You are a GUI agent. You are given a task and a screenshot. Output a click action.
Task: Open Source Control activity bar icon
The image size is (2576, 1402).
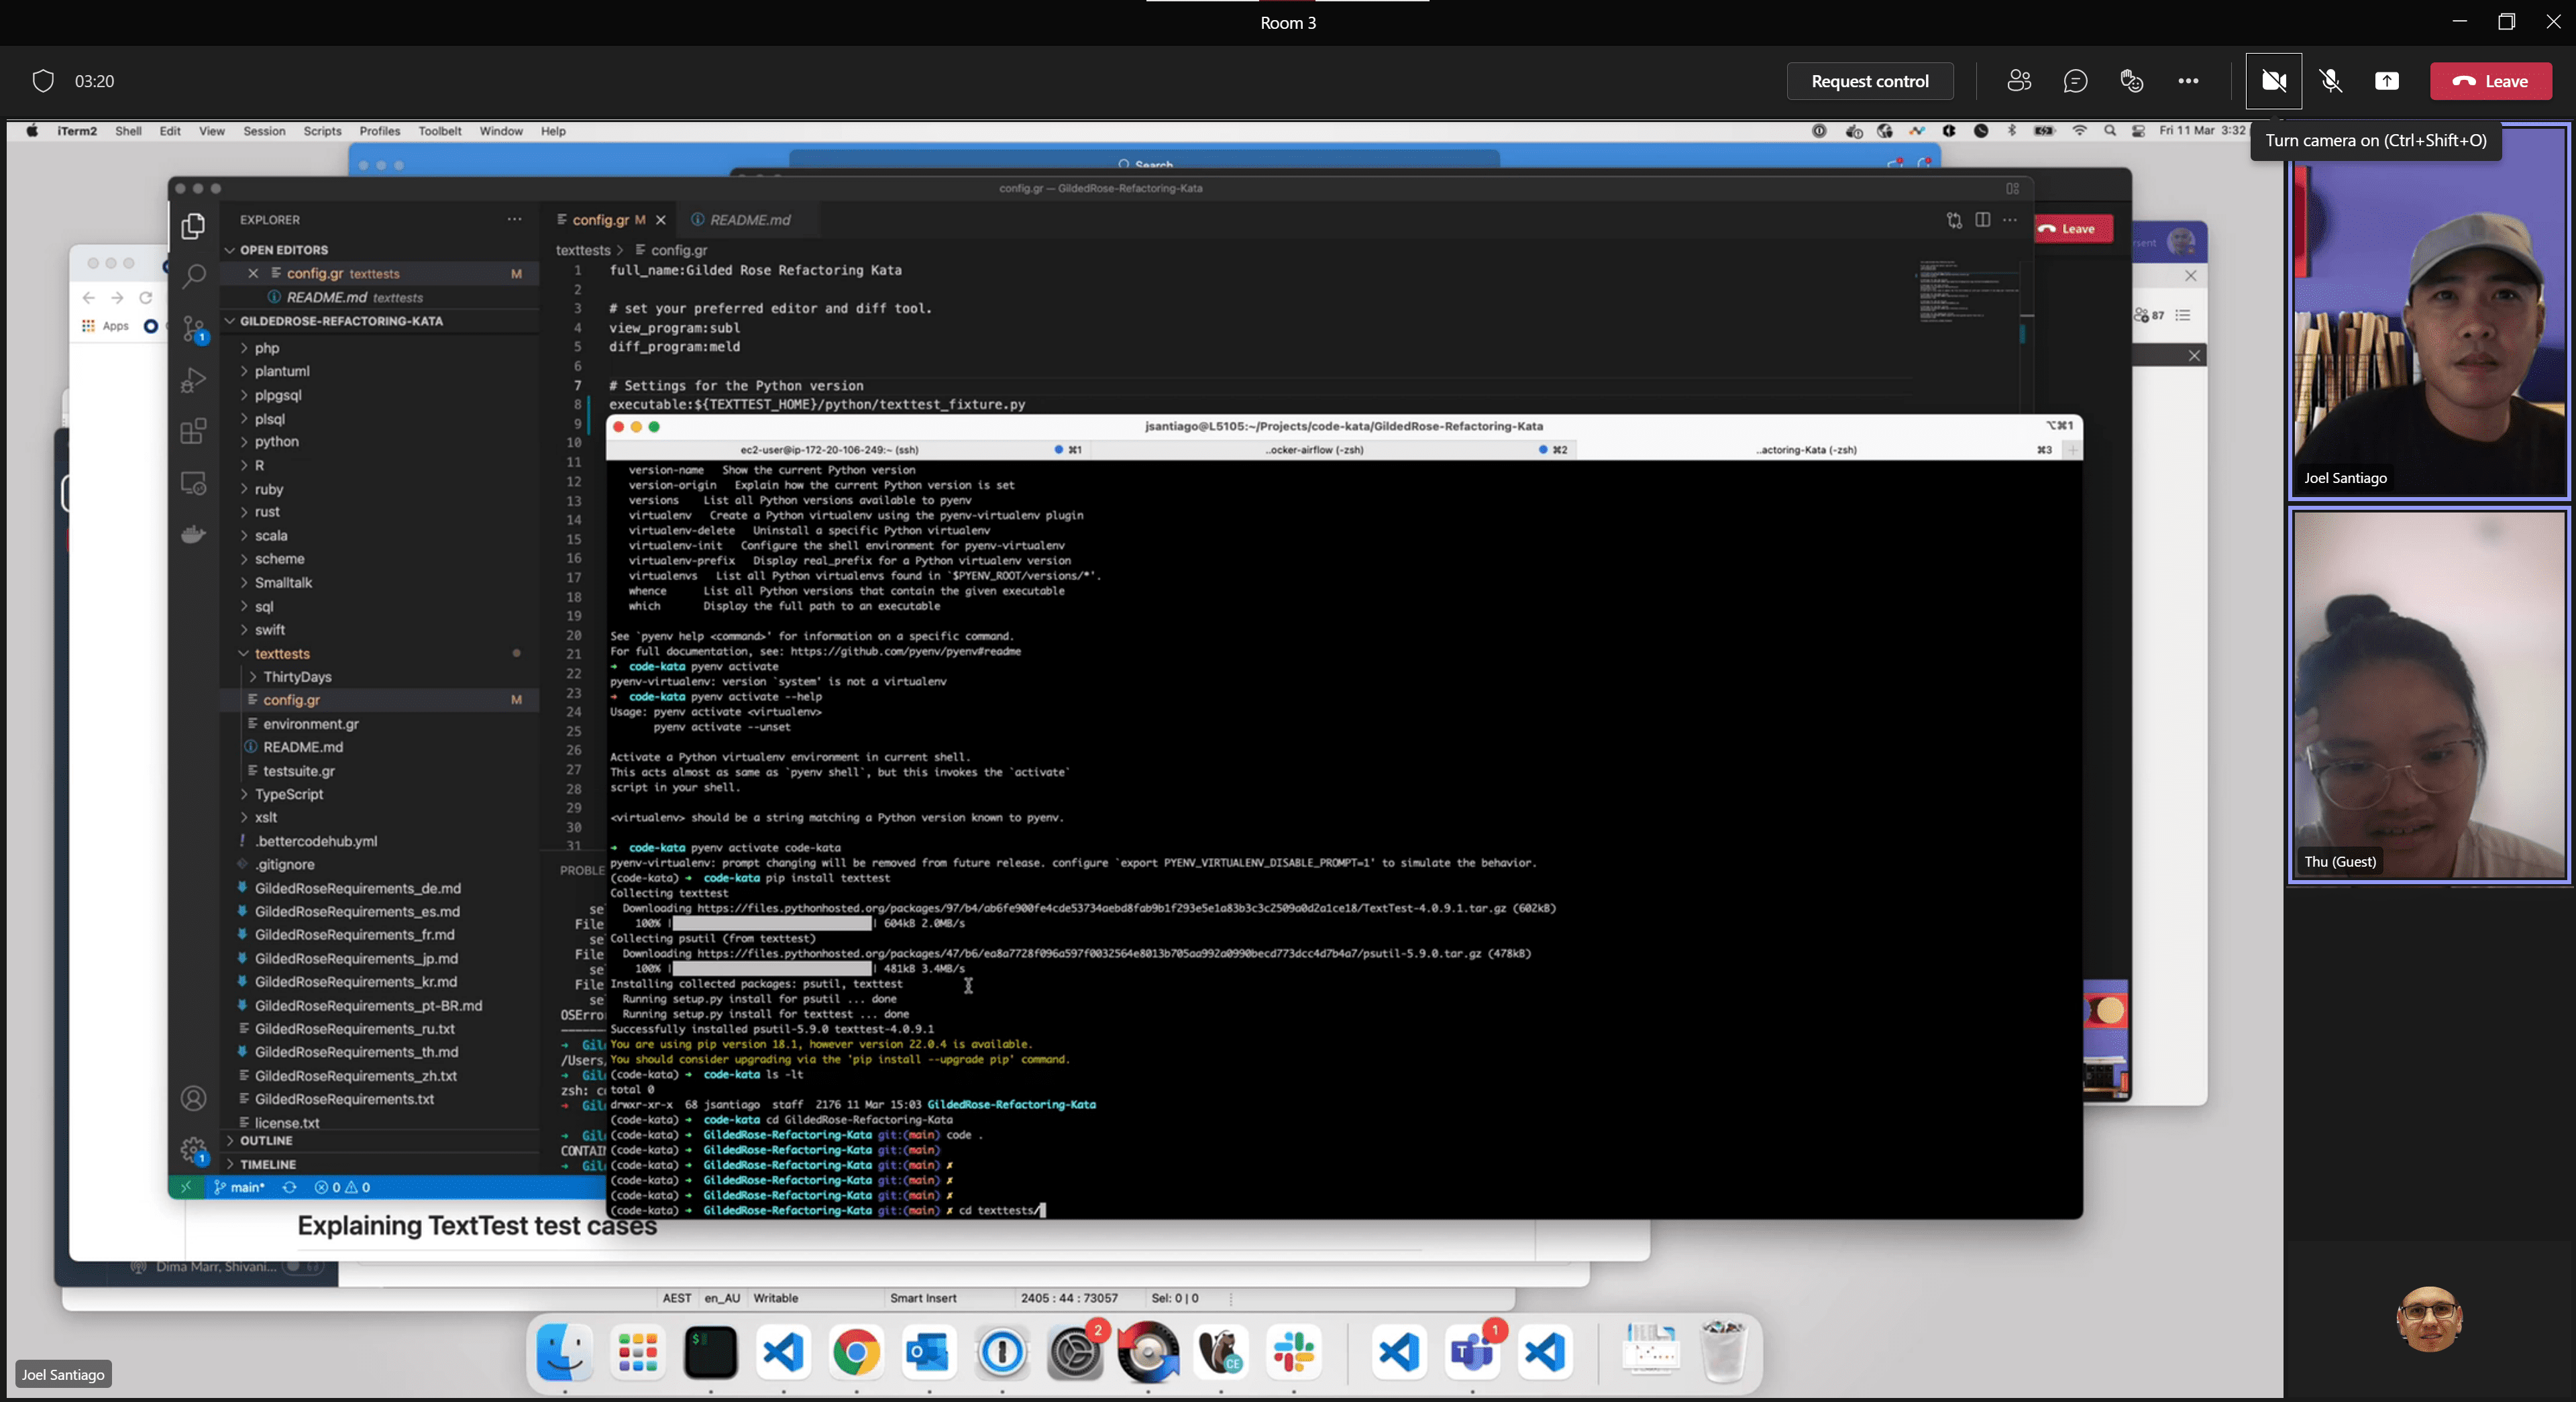tap(193, 328)
